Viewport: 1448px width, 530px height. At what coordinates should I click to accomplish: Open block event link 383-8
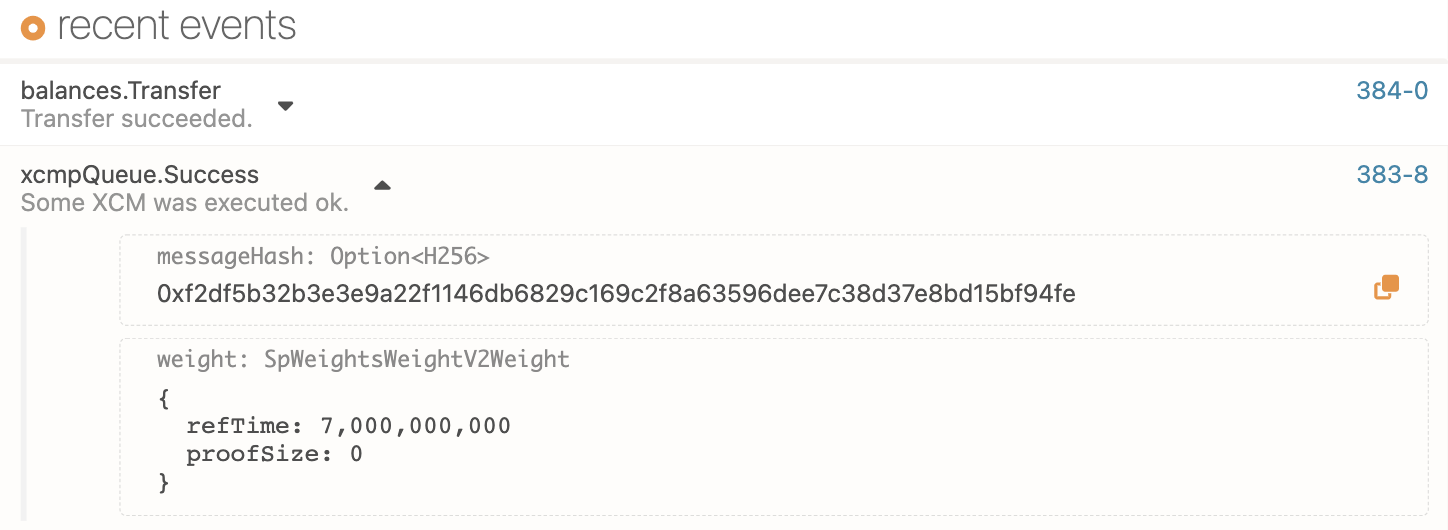tap(1392, 175)
